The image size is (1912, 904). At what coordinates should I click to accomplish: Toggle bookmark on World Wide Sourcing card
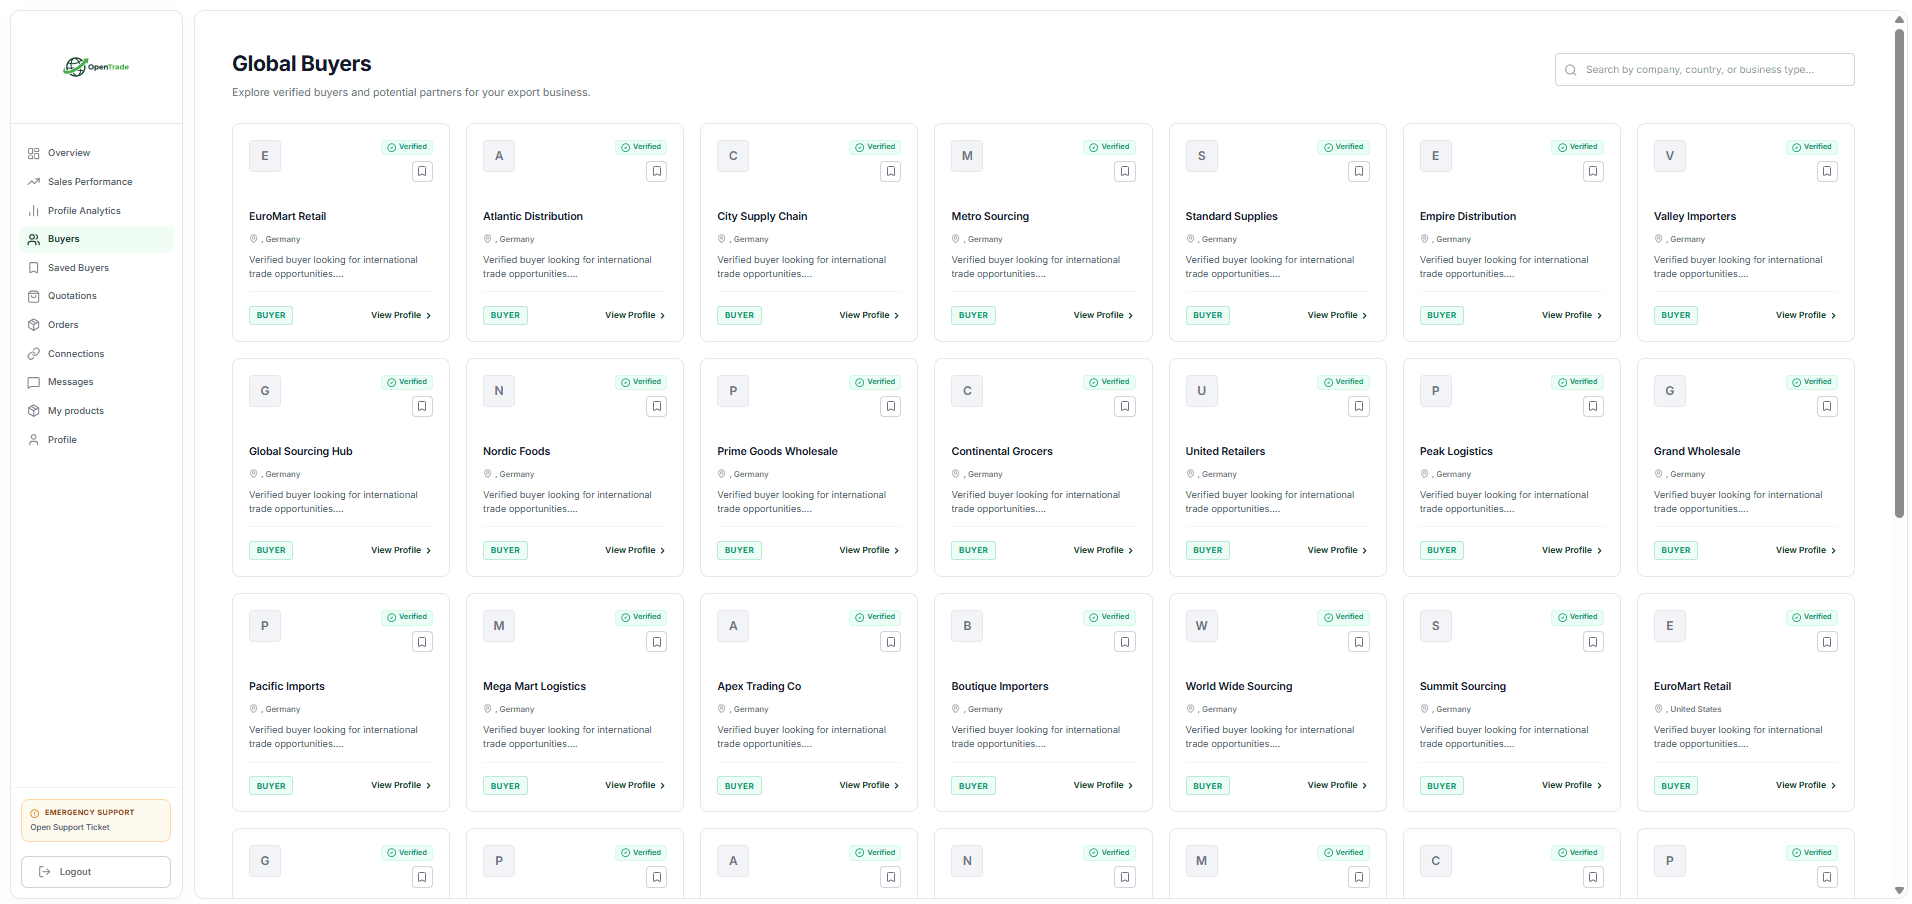pyautogui.click(x=1359, y=642)
